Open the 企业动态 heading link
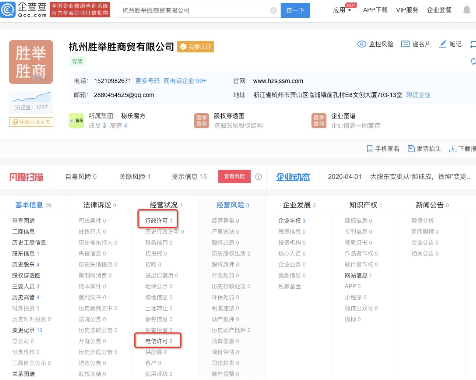 (x=293, y=177)
